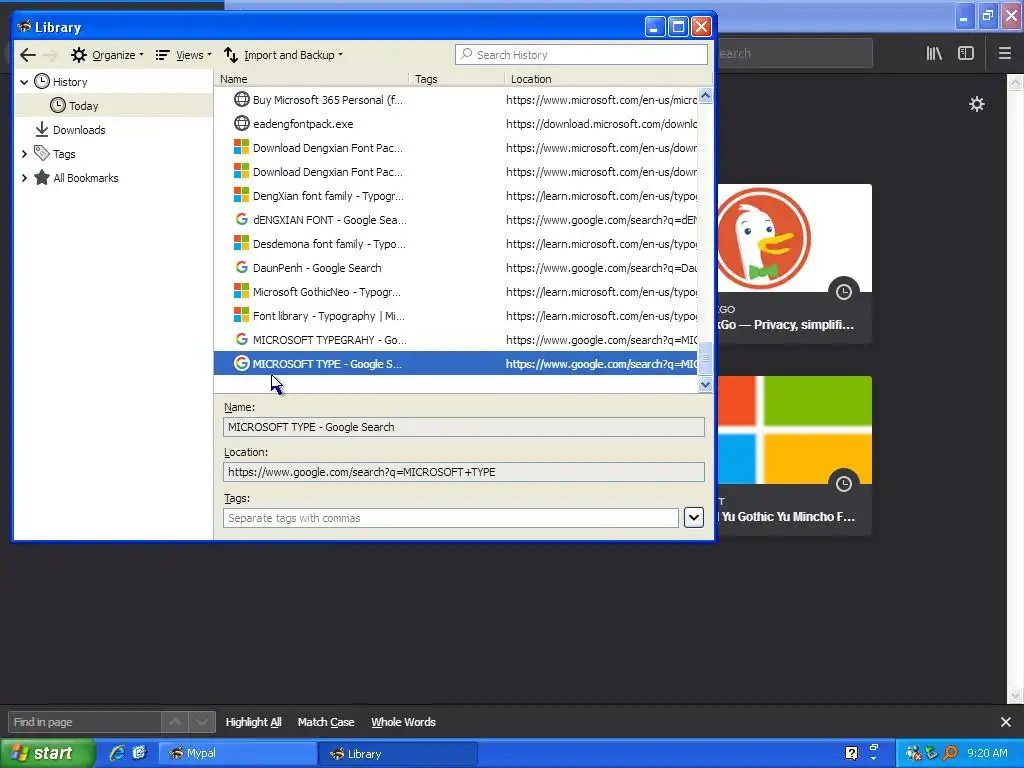The height and width of the screenshot is (768, 1024).
Task: Open new tab settings gear in Mypal
Action: [976, 104]
